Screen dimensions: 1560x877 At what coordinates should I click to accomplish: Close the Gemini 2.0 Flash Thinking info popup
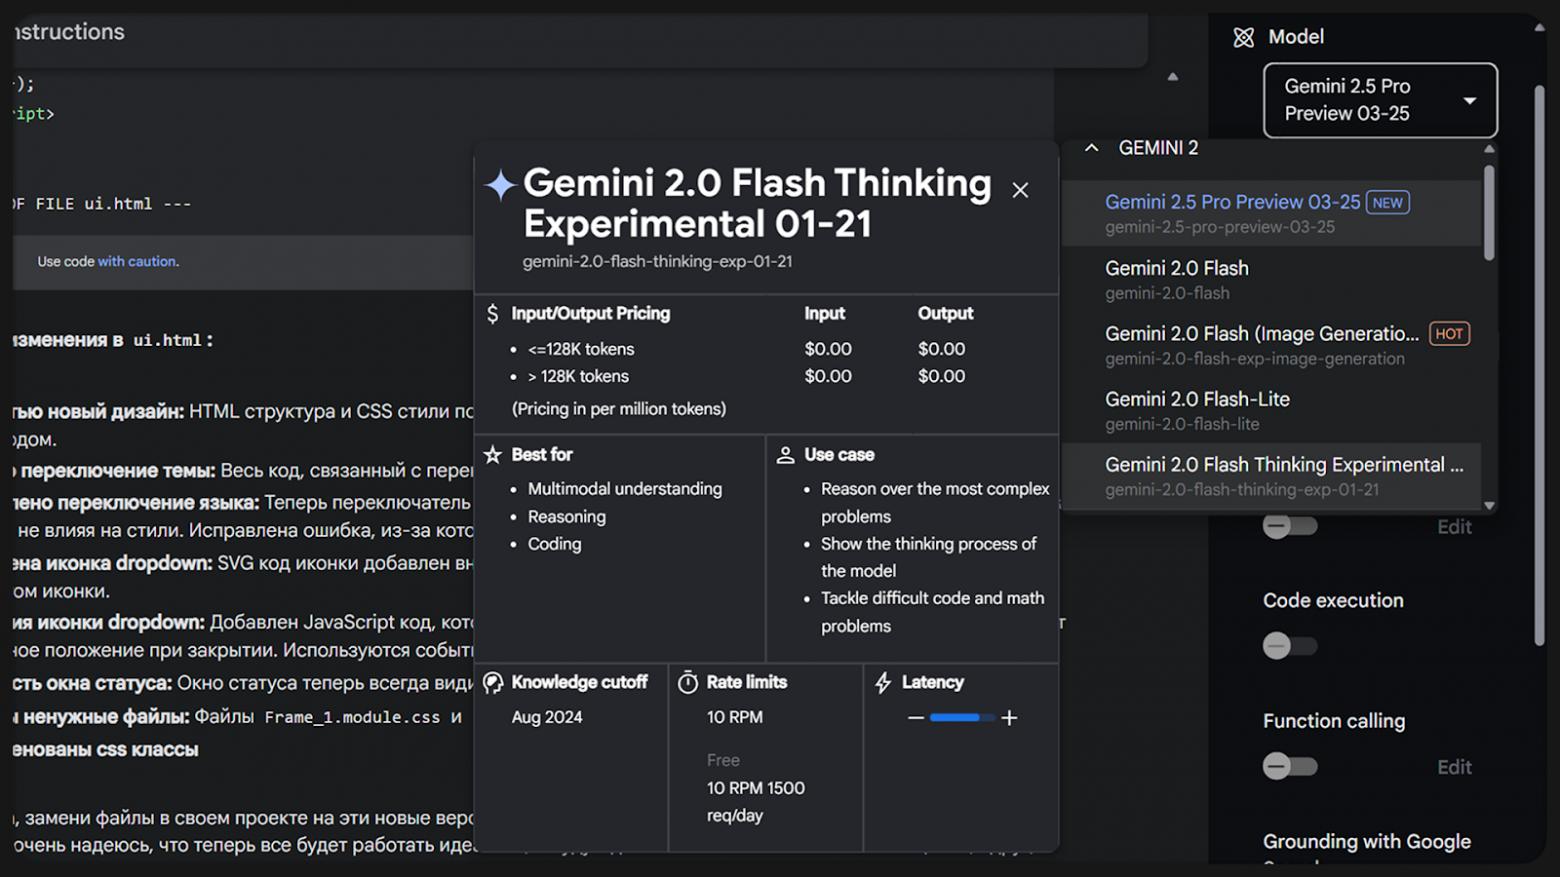point(1019,190)
